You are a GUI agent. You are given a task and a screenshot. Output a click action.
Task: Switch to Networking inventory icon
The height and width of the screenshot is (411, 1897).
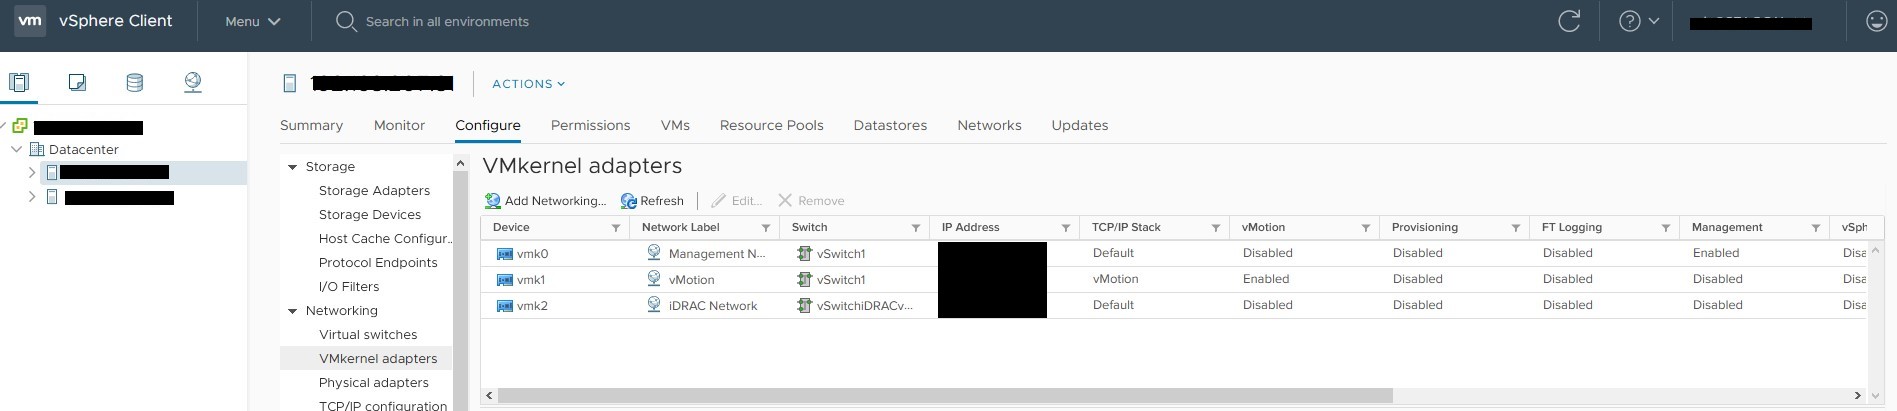click(x=193, y=83)
